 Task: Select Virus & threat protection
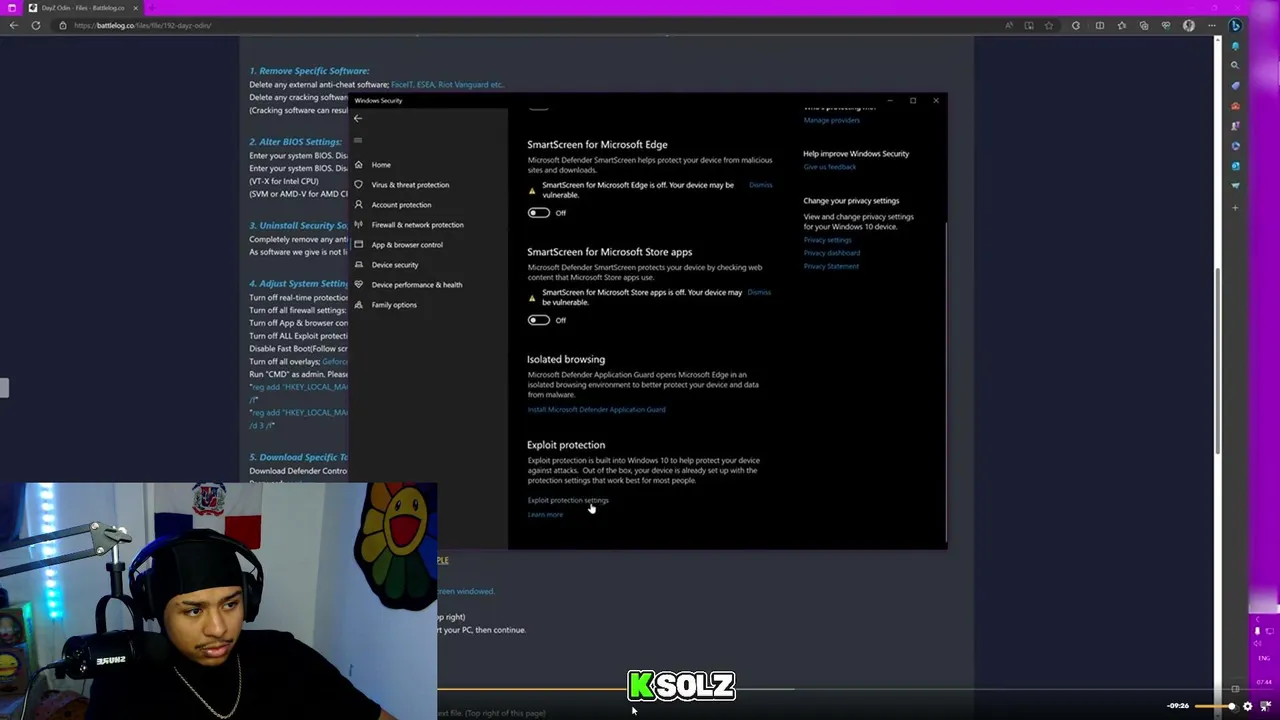point(410,185)
